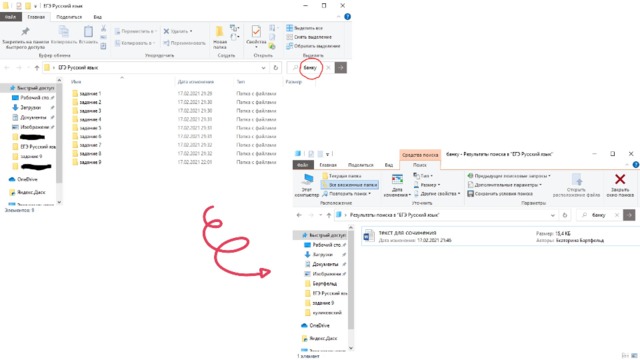
Task: Click the pin to Quick Access icon
Action: pos(25,31)
